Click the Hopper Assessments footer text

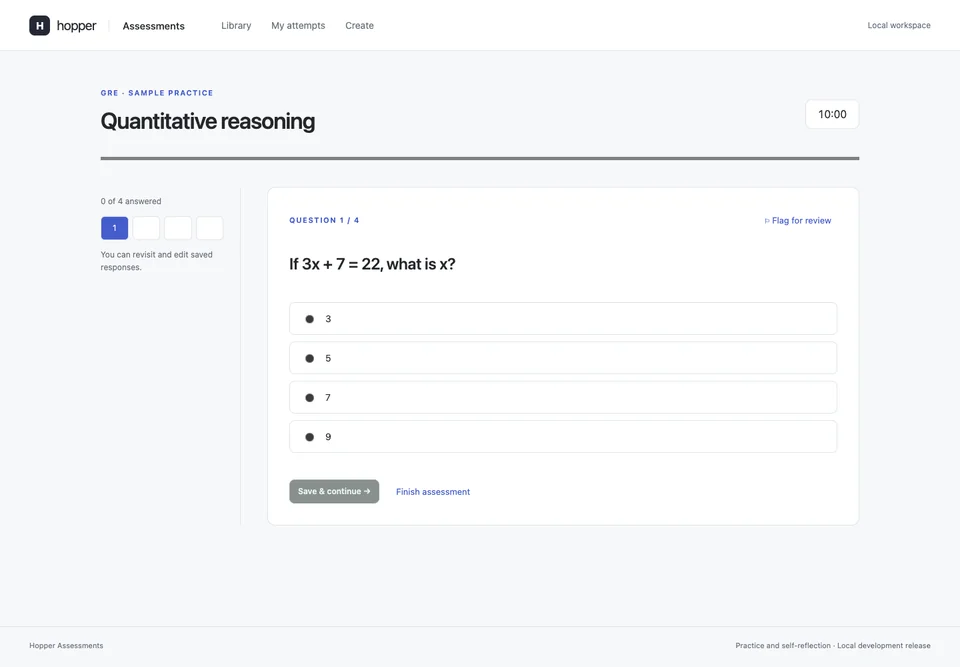click(66, 646)
